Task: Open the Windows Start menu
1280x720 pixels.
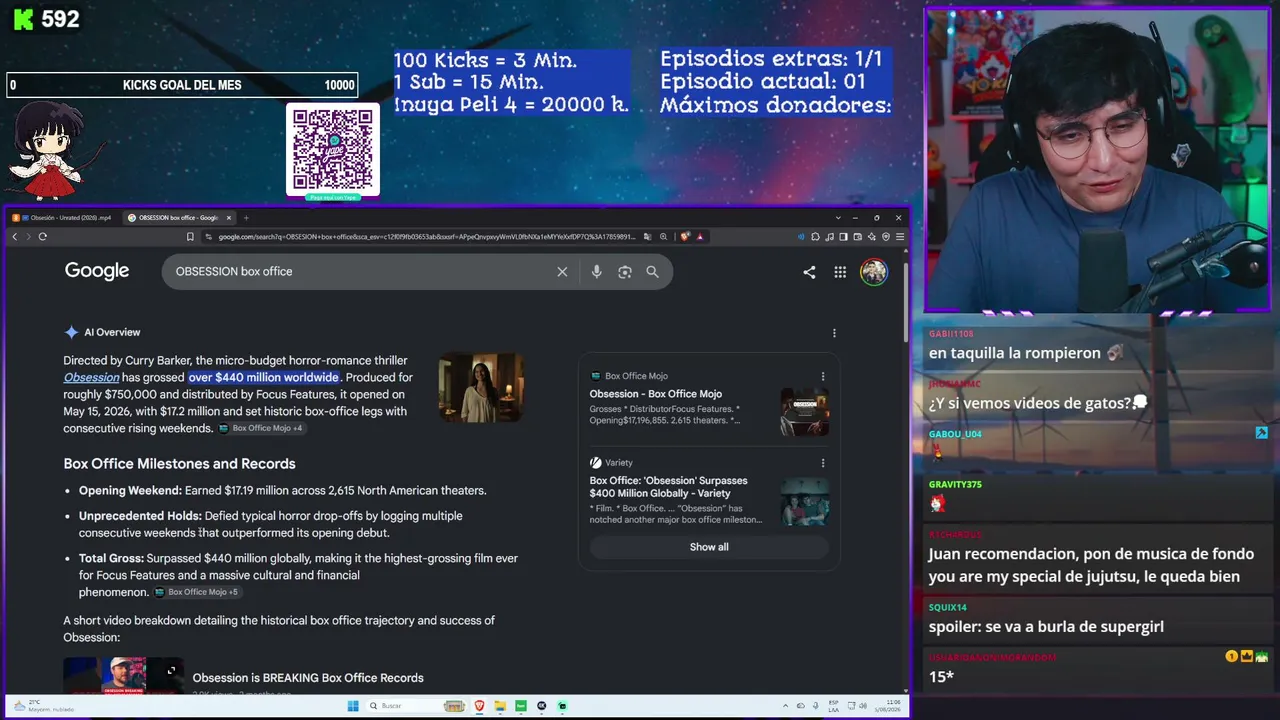Action: coord(352,706)
